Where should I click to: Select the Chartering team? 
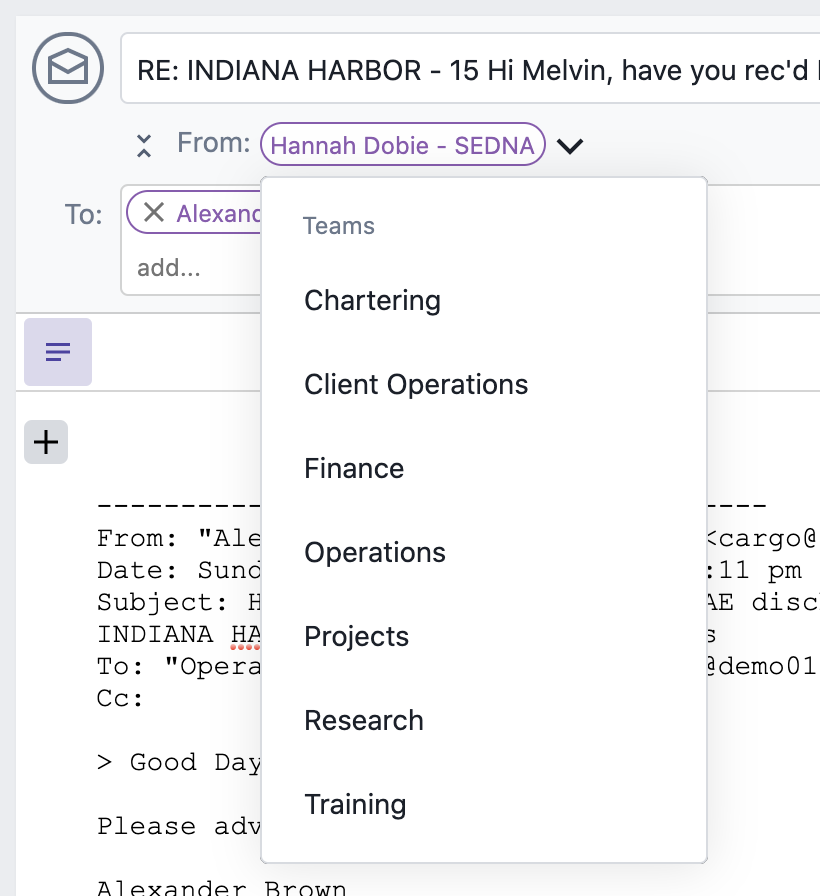click(373, 300)
